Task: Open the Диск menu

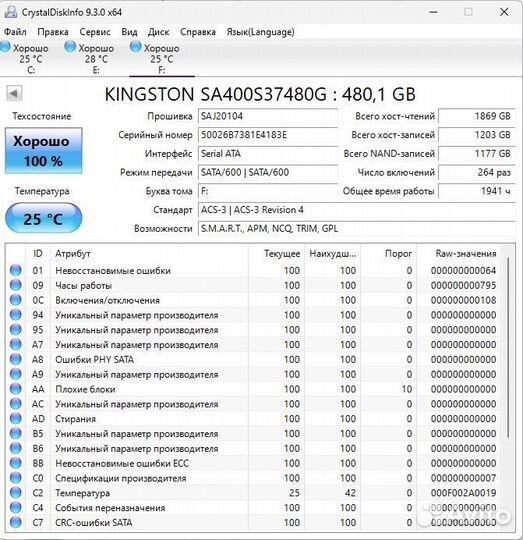Action: 158,32
